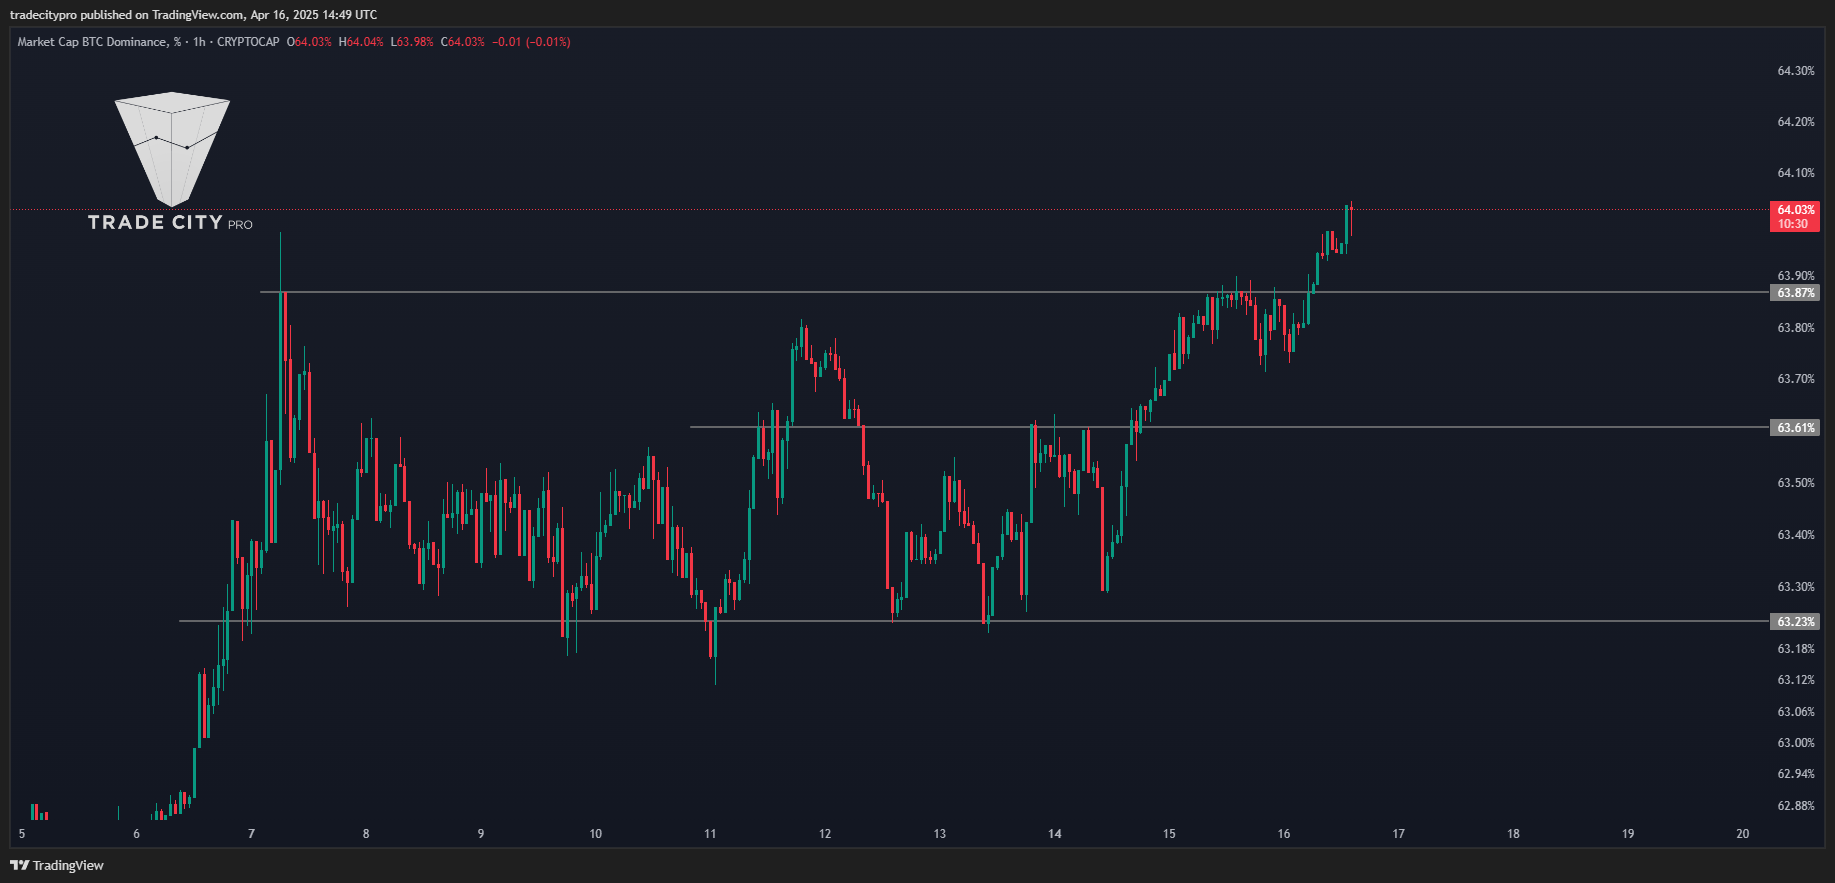1835x883 pixels.
Task: Click the 63.18% price axis label
Action: coord(1796,649)
